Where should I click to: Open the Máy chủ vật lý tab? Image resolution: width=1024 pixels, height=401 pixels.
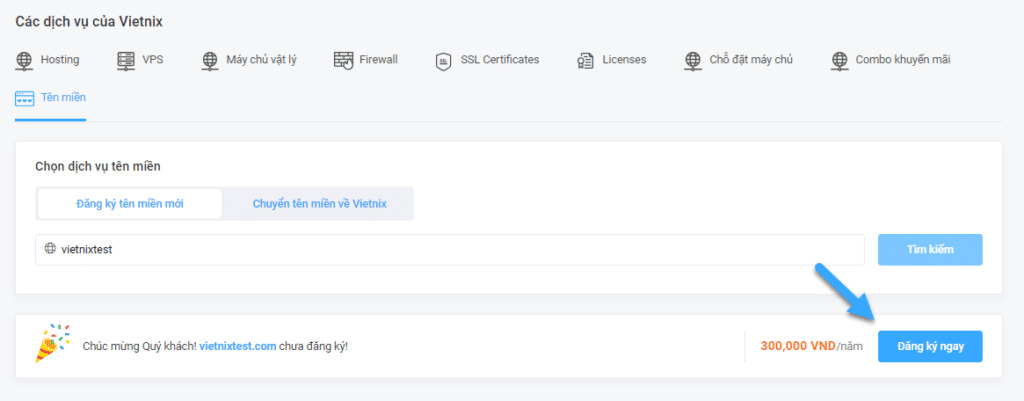[x=249, y=60]
